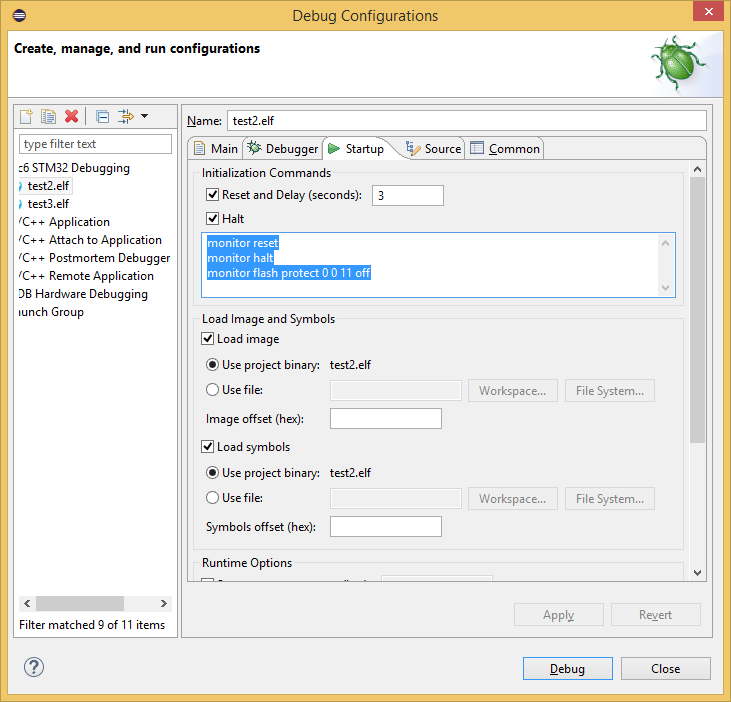This screenshot has width=731, height=702.
Task: Click the filter launch configurations icon
Action: tap(126, 117)
